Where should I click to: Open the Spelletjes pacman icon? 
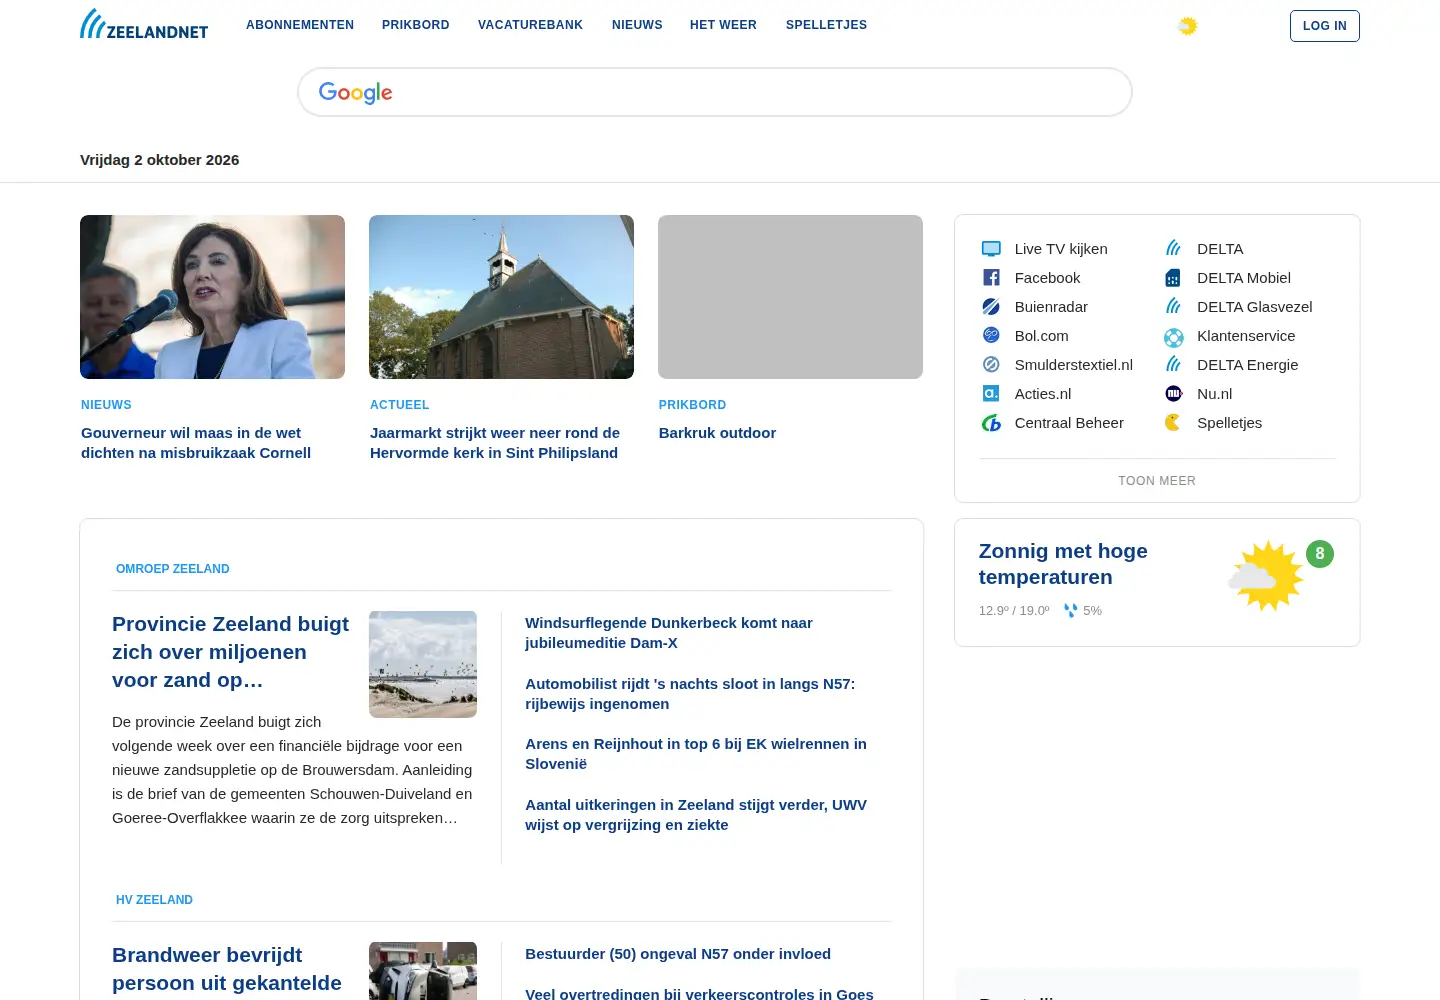coord(1173,423)
